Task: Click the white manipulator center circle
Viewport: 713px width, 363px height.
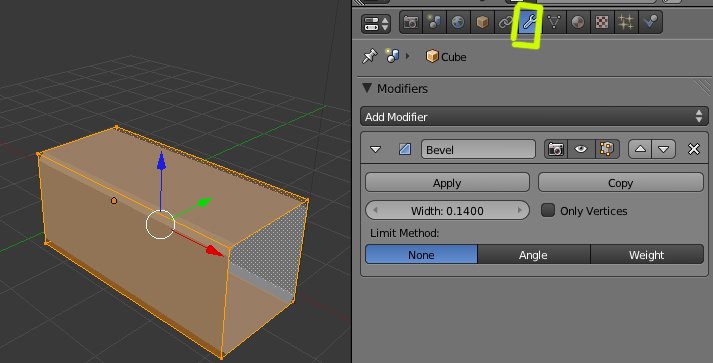Action: point(160,224)
